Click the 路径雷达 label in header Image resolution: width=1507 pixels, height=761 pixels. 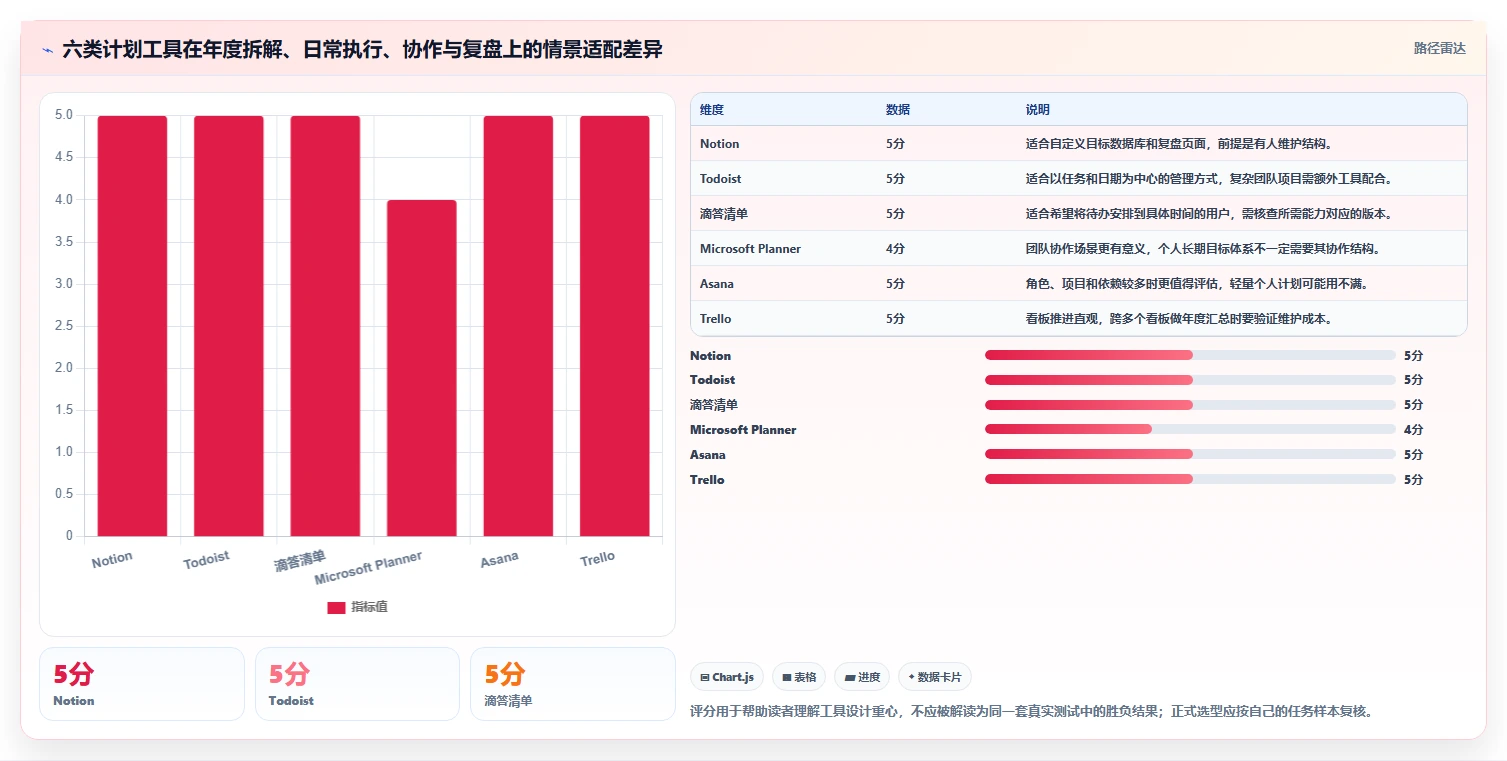pos(1439,48)
